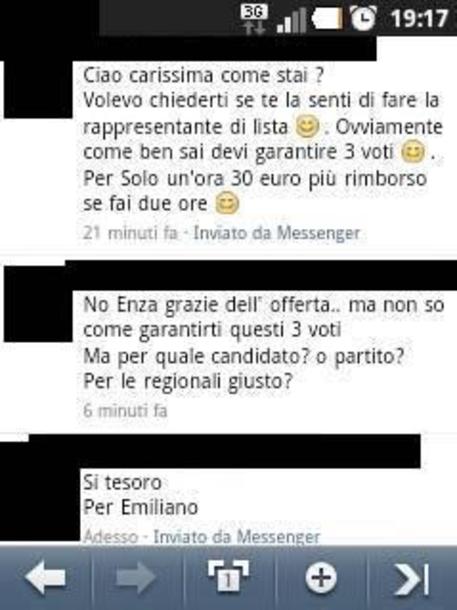The height and width of the screenshot is (610, 457).
Task: Tap 'Inviato da Messenger' under first message
Action: click(277, 233)
